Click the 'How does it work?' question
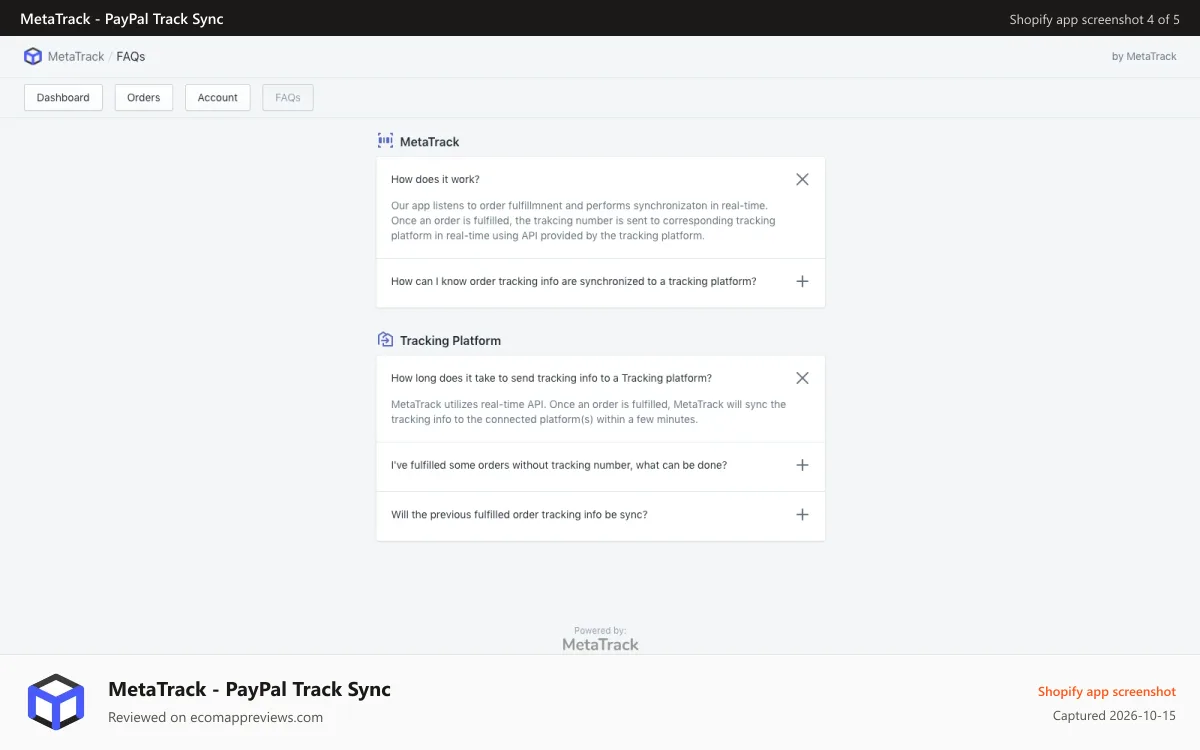 pyautogui.click(x=435, y=179)
